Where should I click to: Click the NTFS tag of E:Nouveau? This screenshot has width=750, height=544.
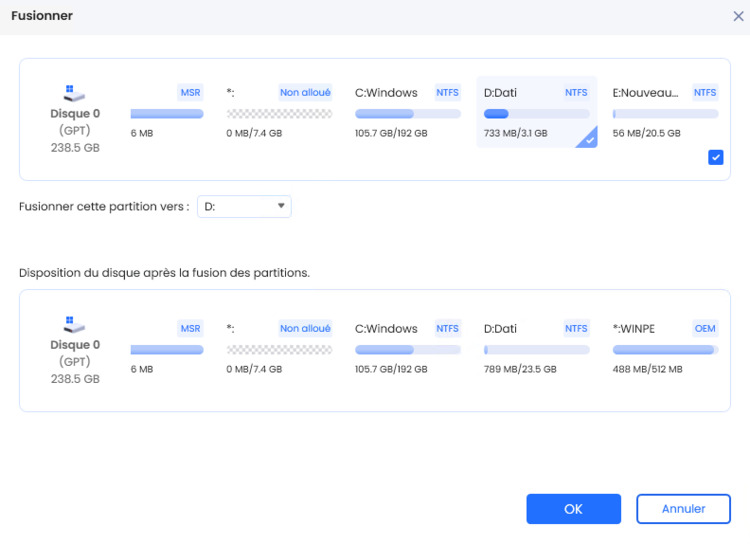705,92
